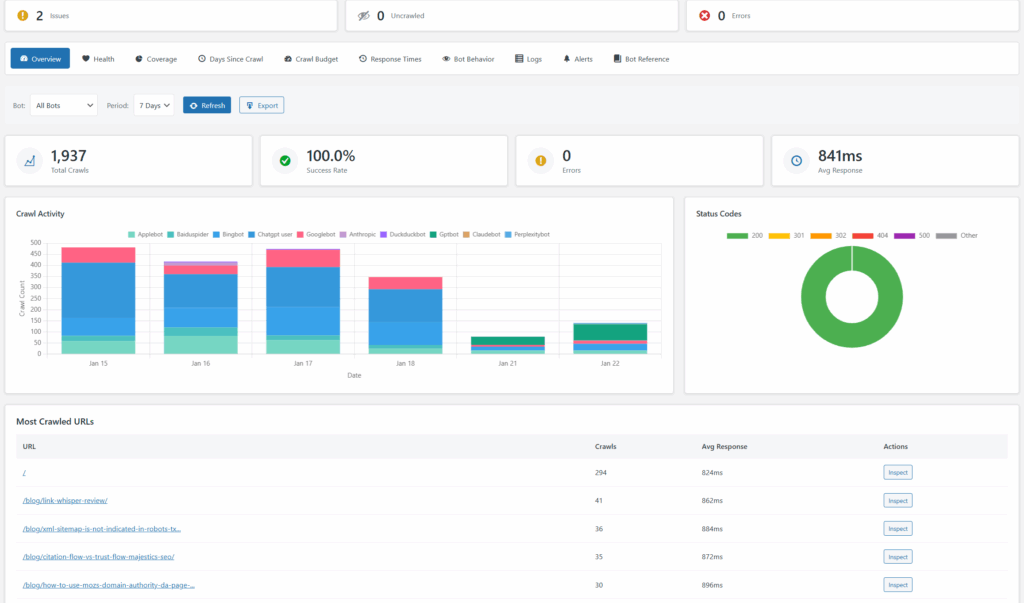Click the Logs panel icon

[x=517, y=59]
